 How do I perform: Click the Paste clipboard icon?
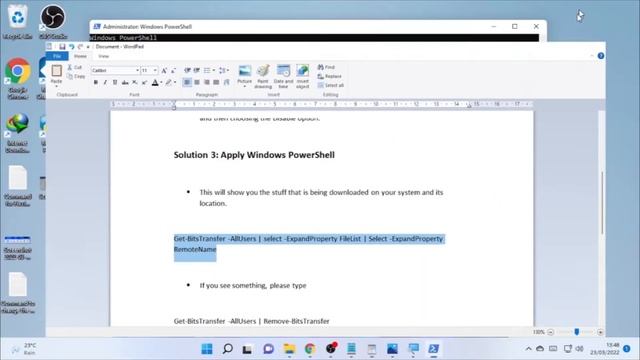[x=56, y=71]
